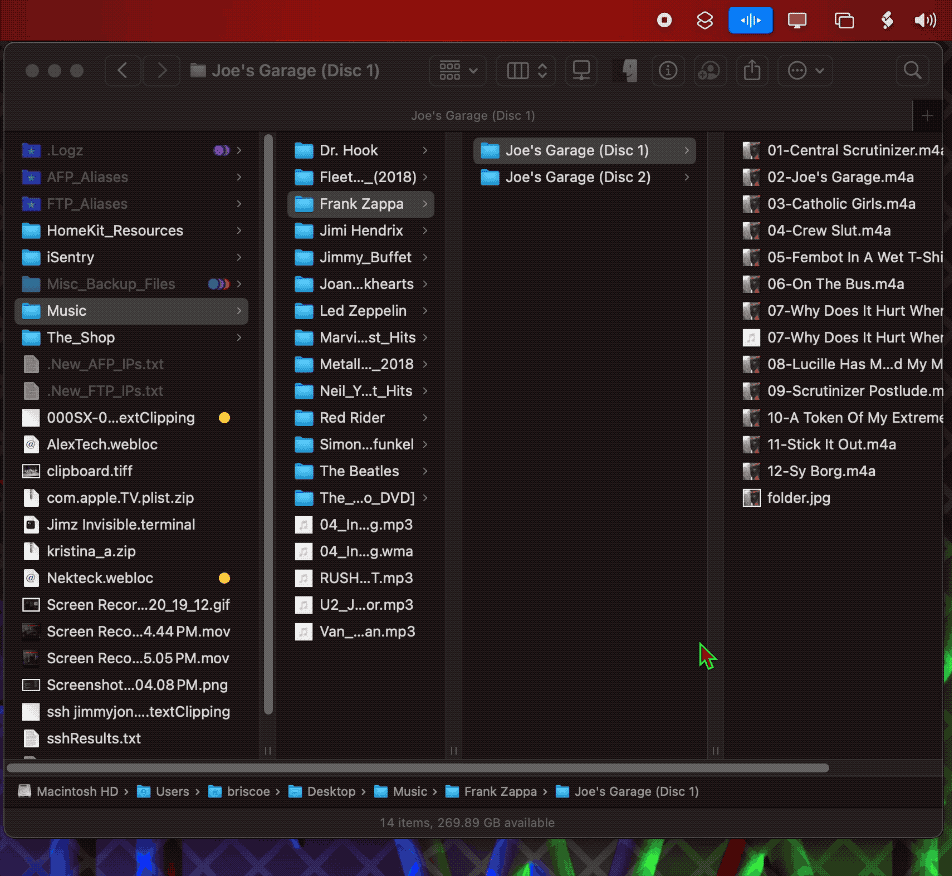Viewport: 952px width, 876px height.
Task: Select kristina_a.zip archive
Action: click(x=131, y=551)
